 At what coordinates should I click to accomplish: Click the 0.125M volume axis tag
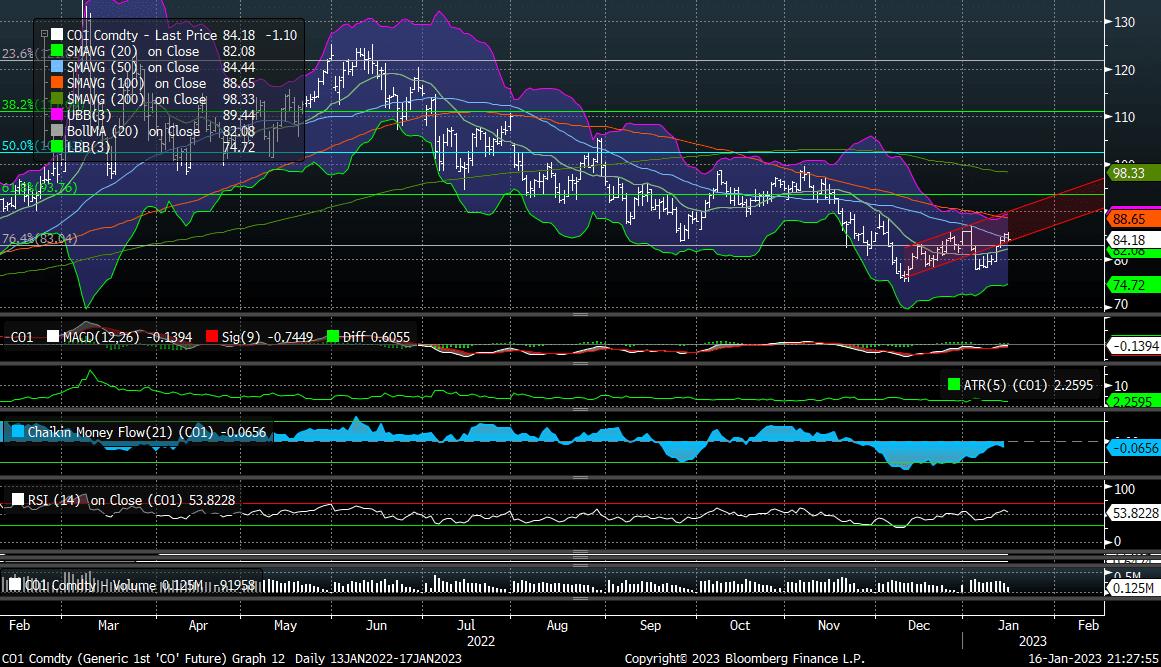tap(1133, 589)
